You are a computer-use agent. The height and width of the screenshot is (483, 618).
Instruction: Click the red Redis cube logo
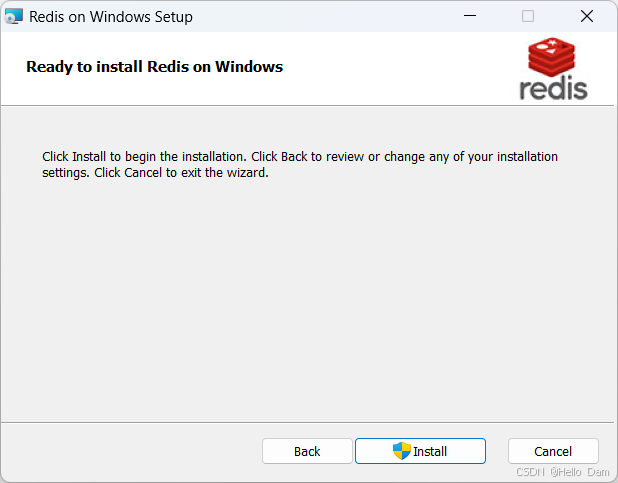553,57
